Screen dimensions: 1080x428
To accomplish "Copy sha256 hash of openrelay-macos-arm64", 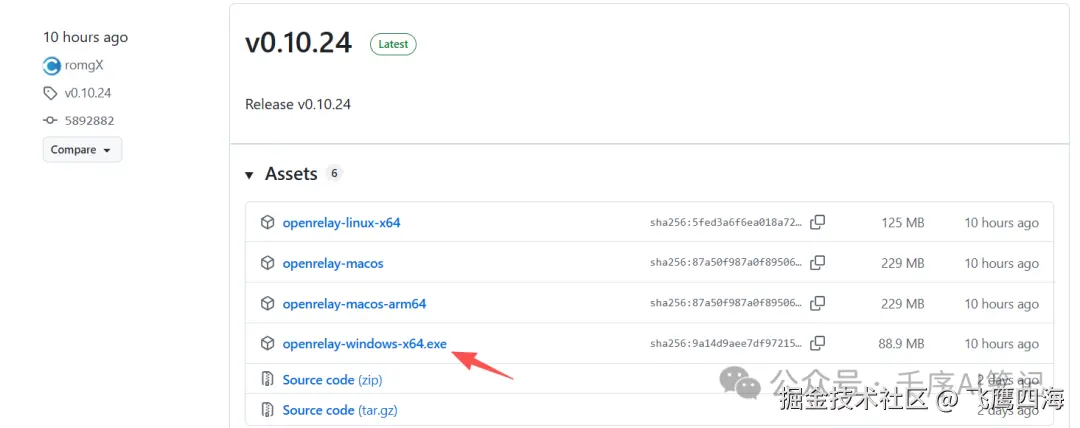I will click(x=818, y=303).
